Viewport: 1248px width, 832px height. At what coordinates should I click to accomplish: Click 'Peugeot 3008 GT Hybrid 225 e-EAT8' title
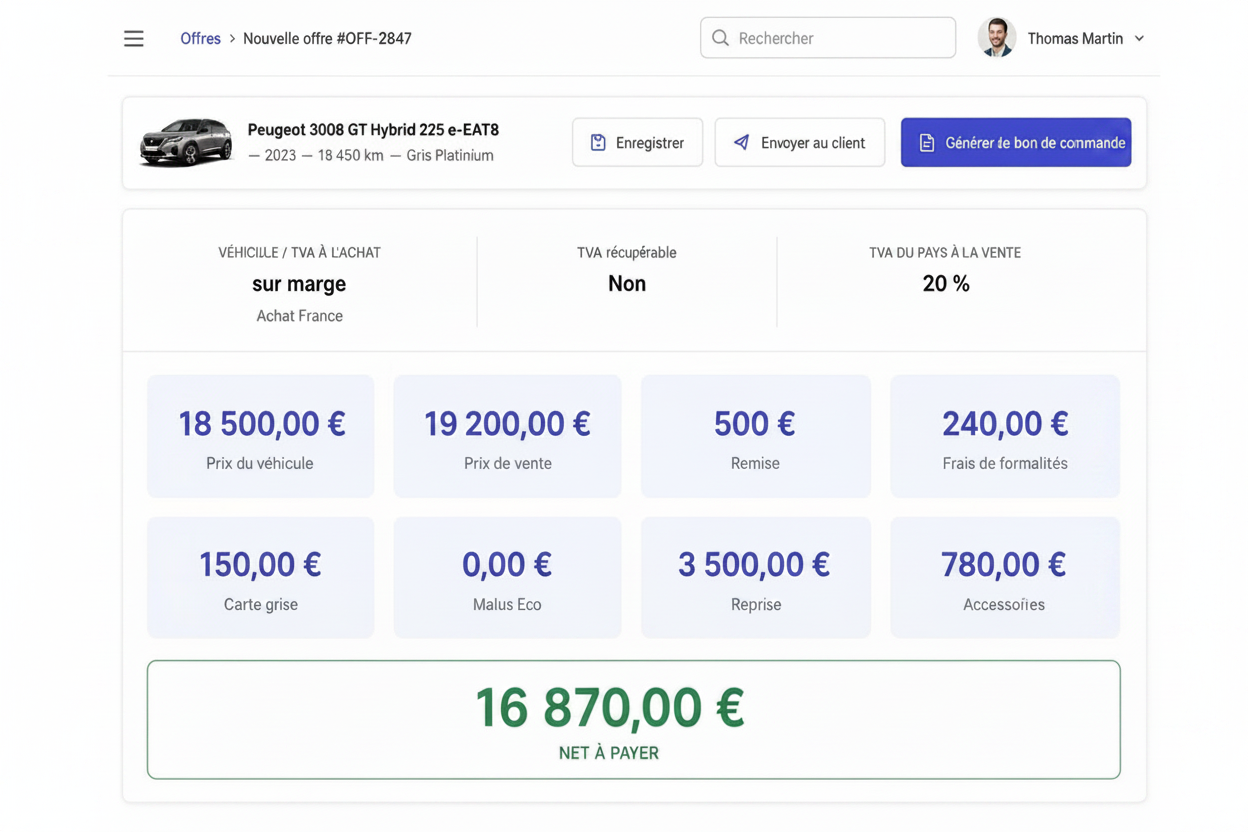point(373,130)
